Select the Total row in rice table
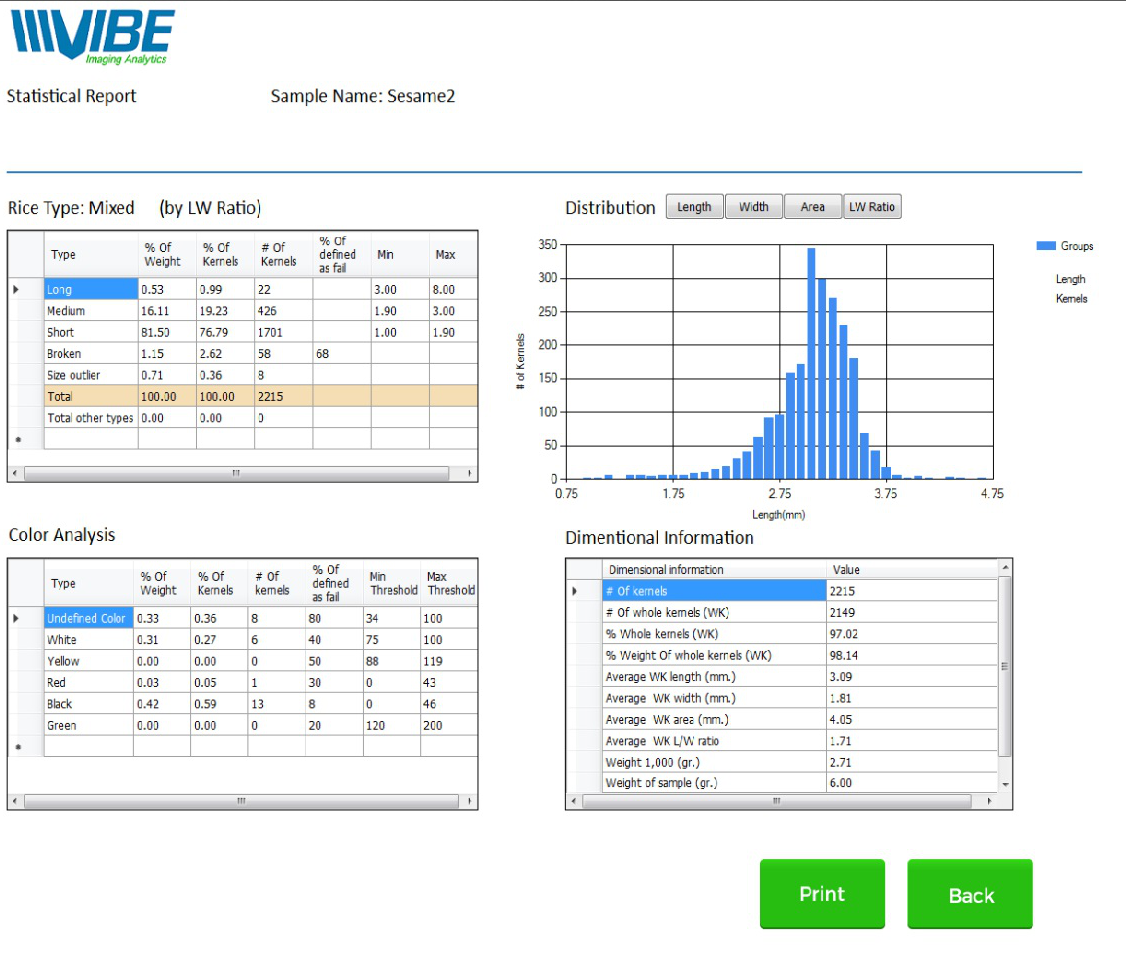The image size is (1126, 972). (x=91, y=396)
